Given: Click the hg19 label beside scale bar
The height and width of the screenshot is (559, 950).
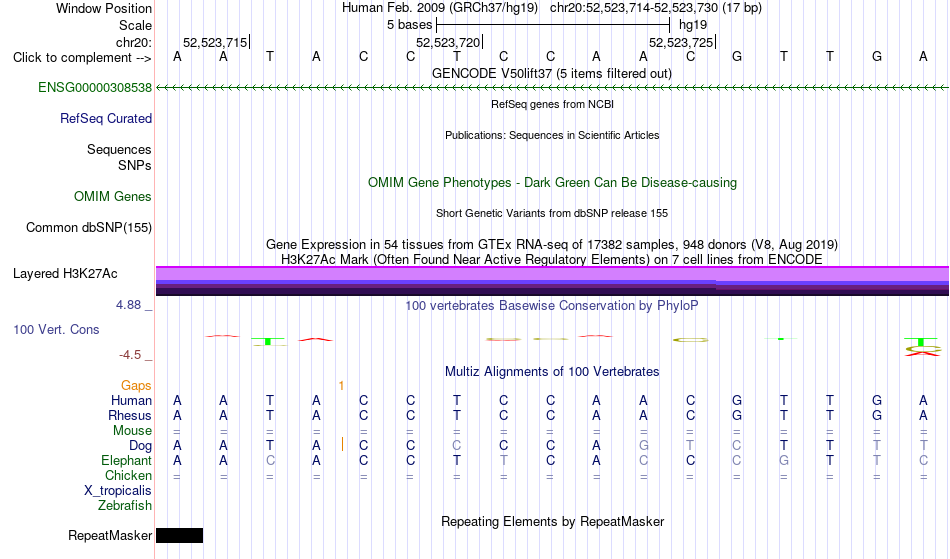Looking at the screenshot, I should pyautogui.click(x=693, y=25).
